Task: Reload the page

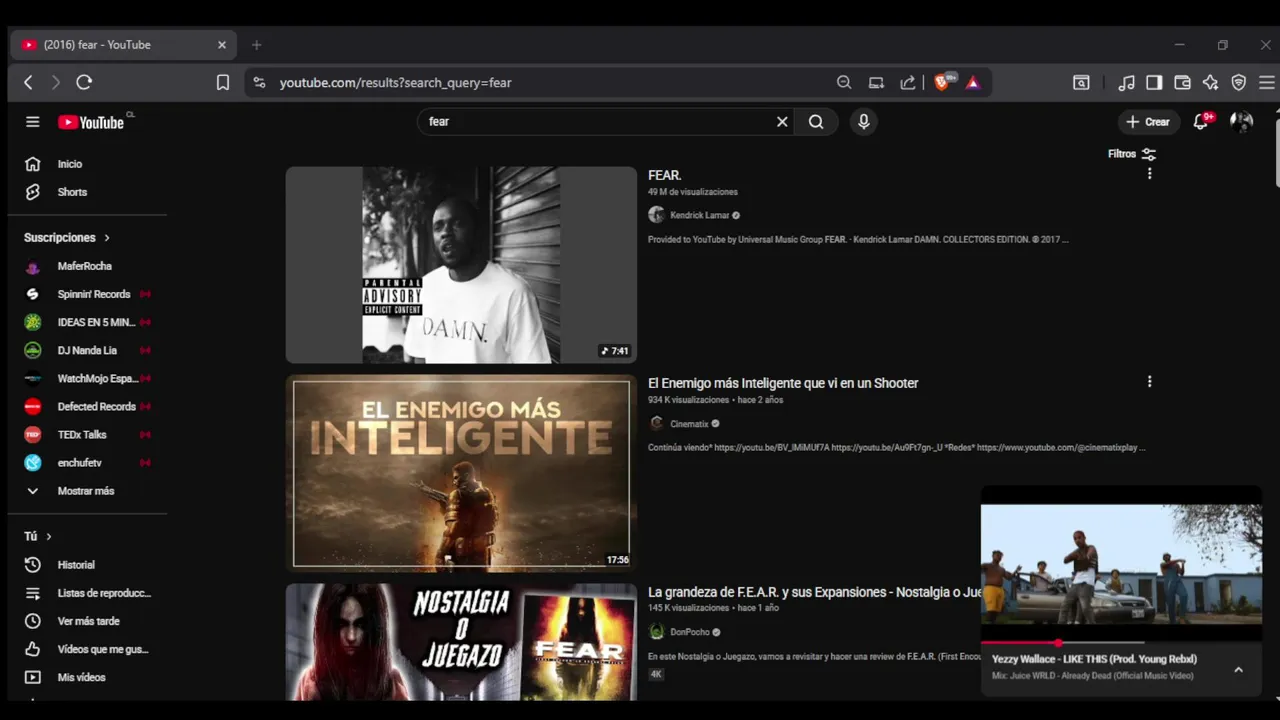Action: (84, 83)
